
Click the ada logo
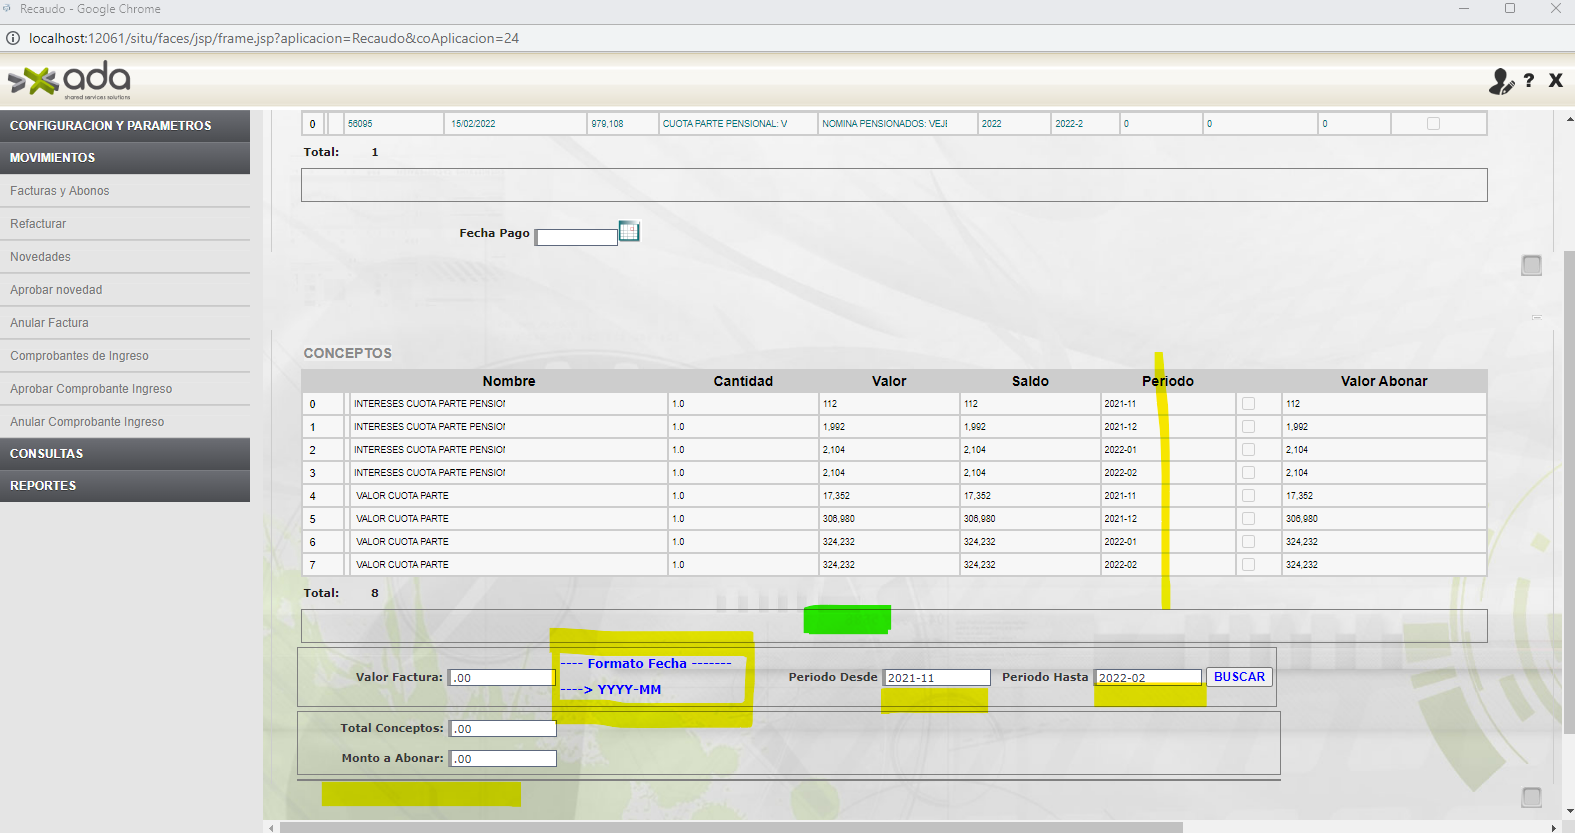pos(70,80)
